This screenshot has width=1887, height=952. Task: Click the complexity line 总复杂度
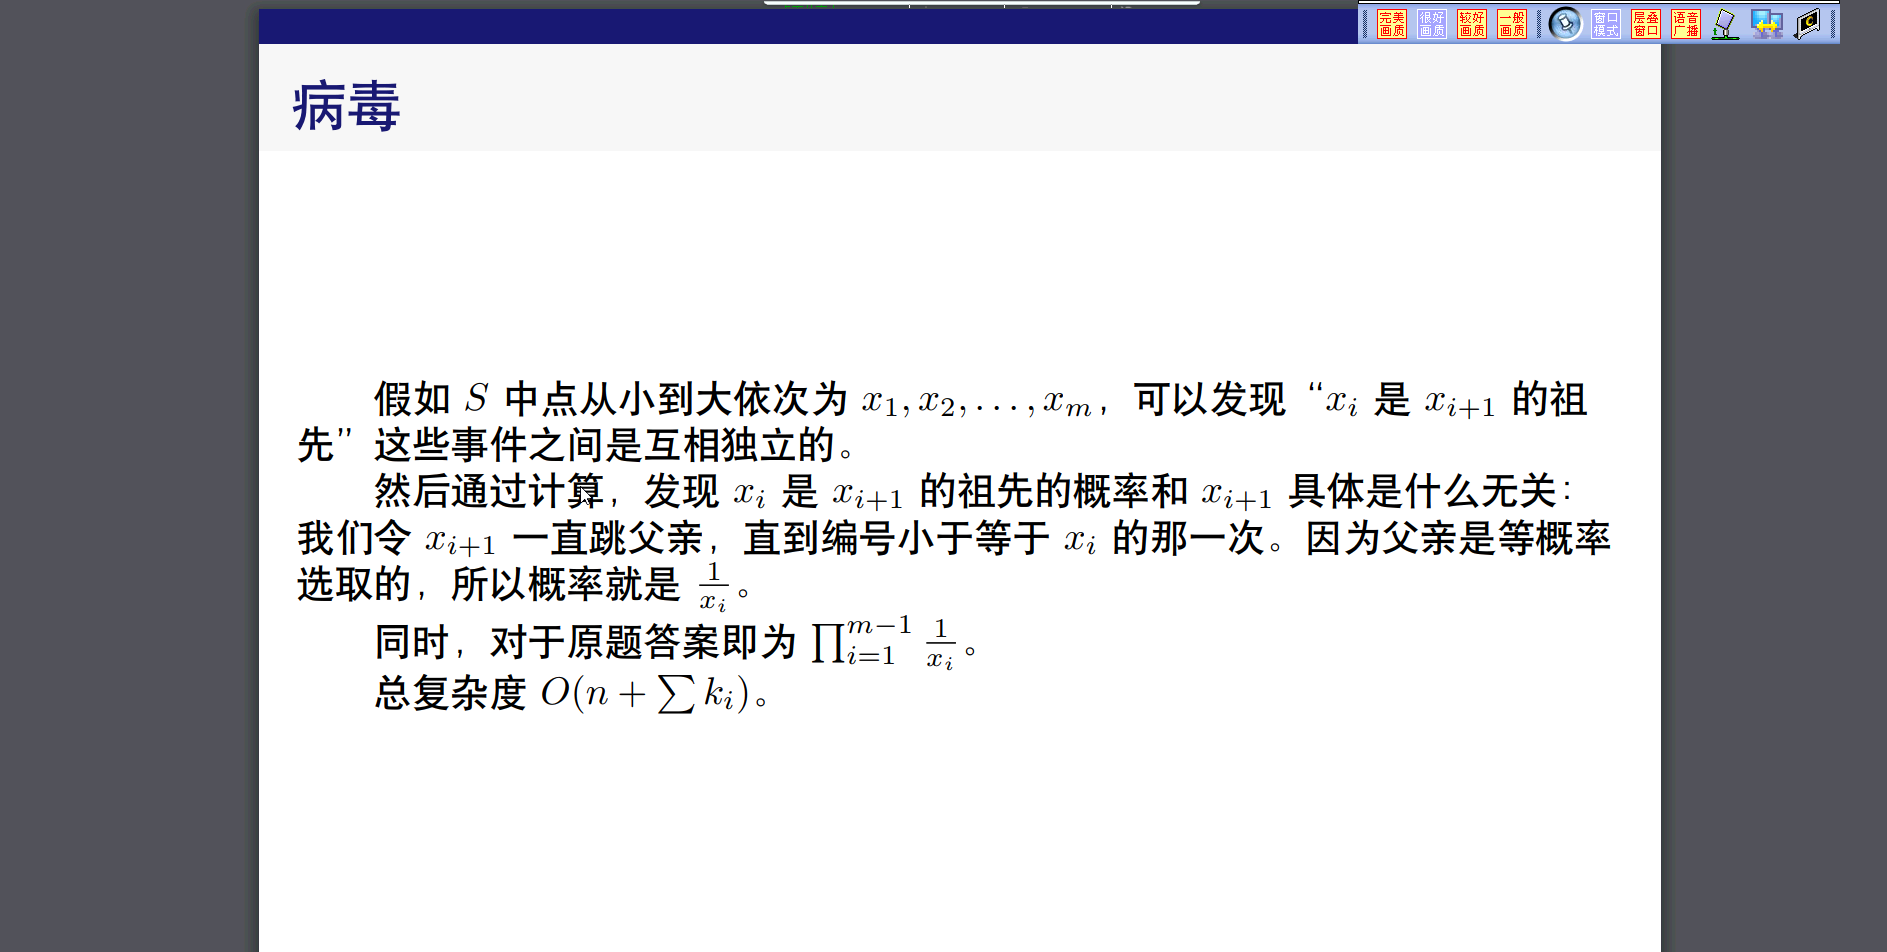coord(573,693)
